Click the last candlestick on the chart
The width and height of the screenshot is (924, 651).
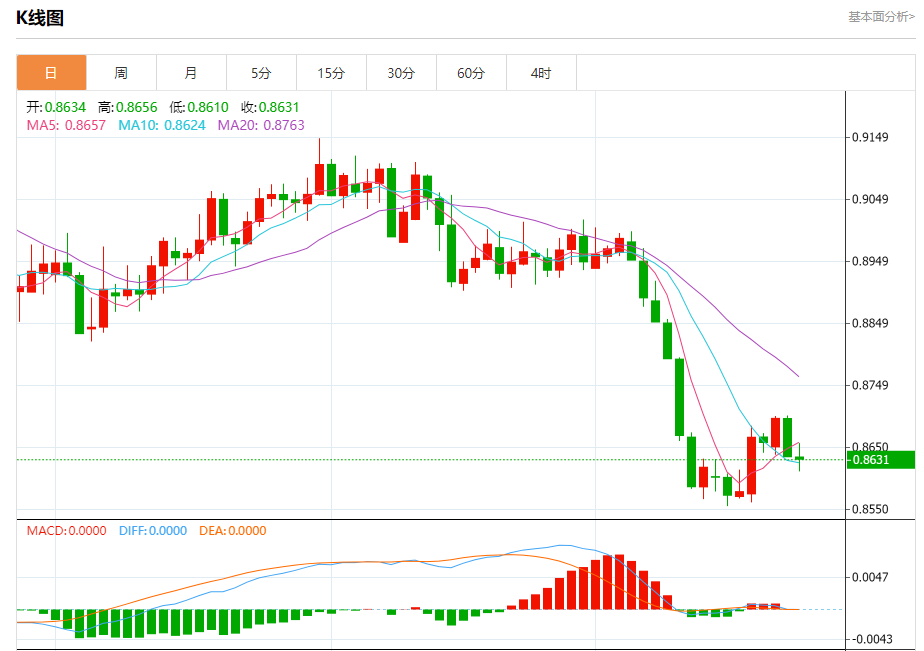[x=800, y=458]
